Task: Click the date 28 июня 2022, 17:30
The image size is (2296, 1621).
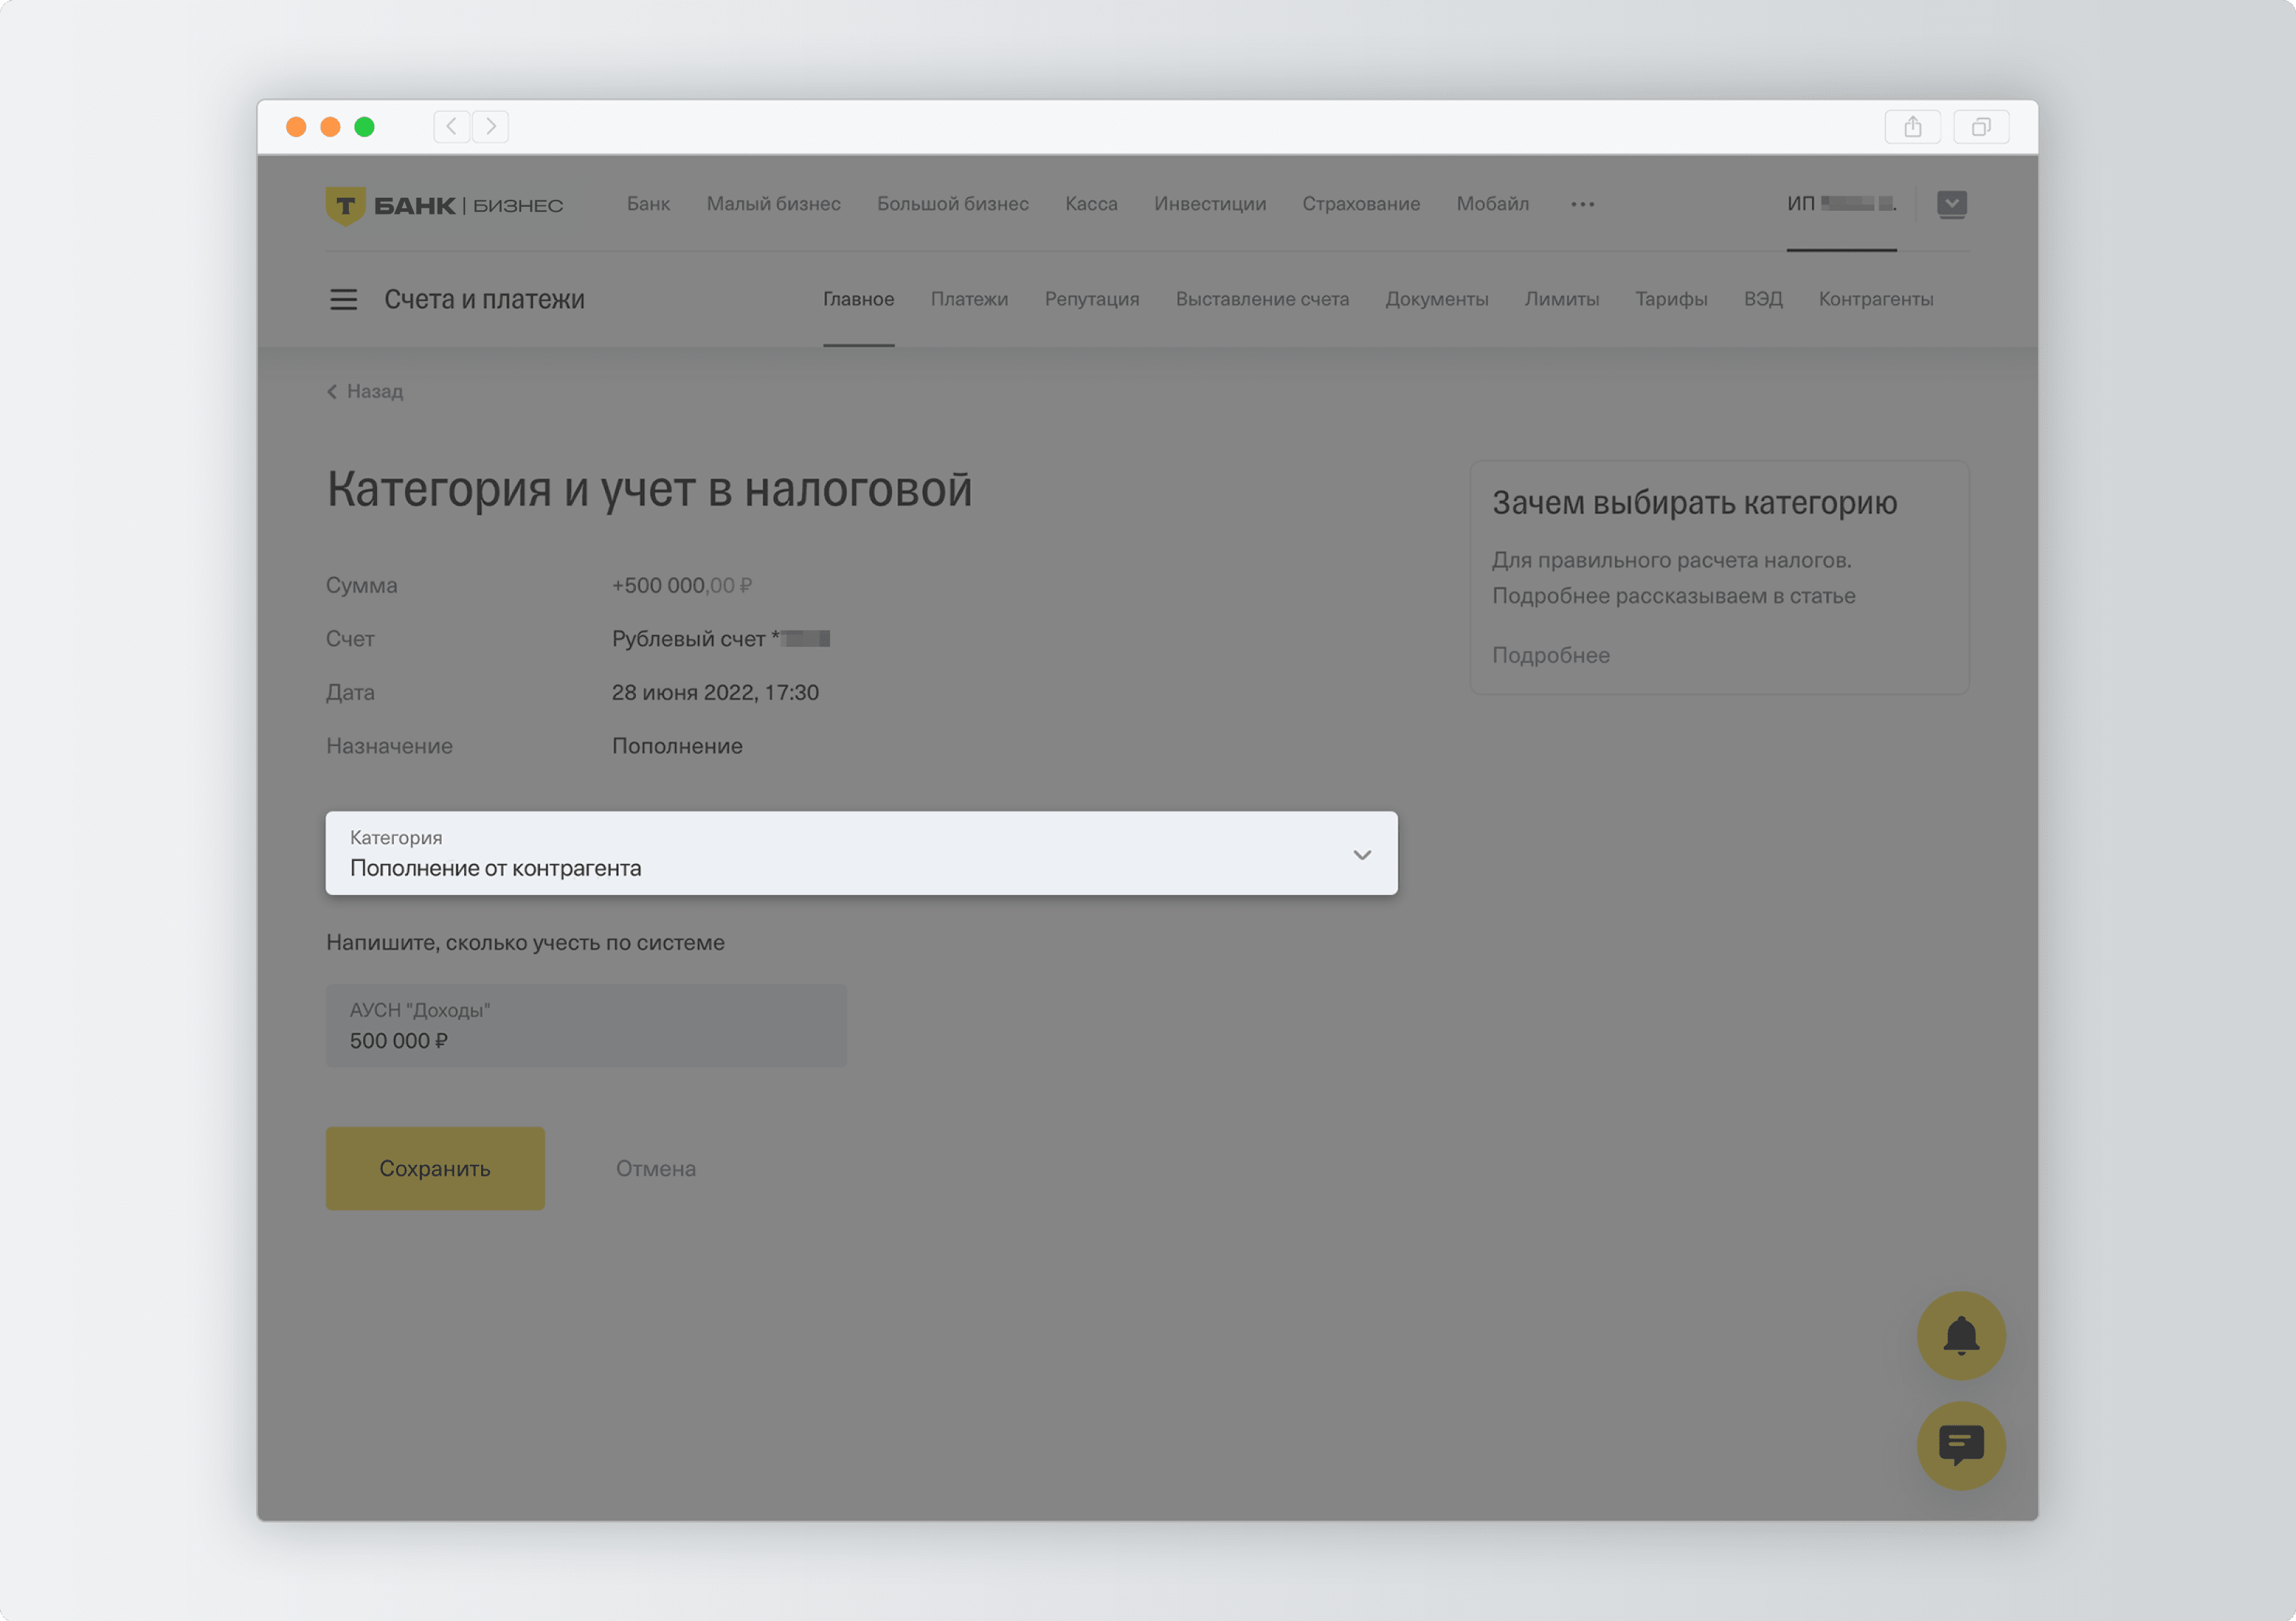Action: [715, 692]
